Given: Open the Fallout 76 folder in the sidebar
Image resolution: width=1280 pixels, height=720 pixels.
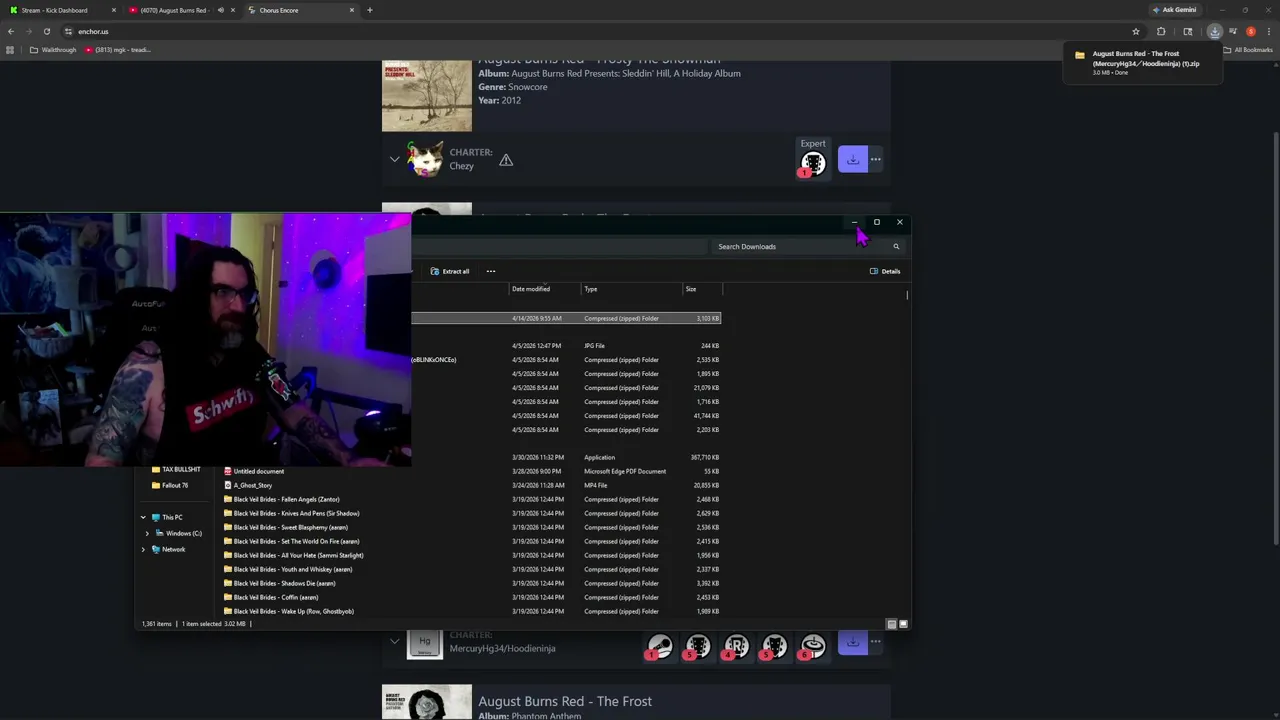Looking at the screenshot, I should coord(170,485).
